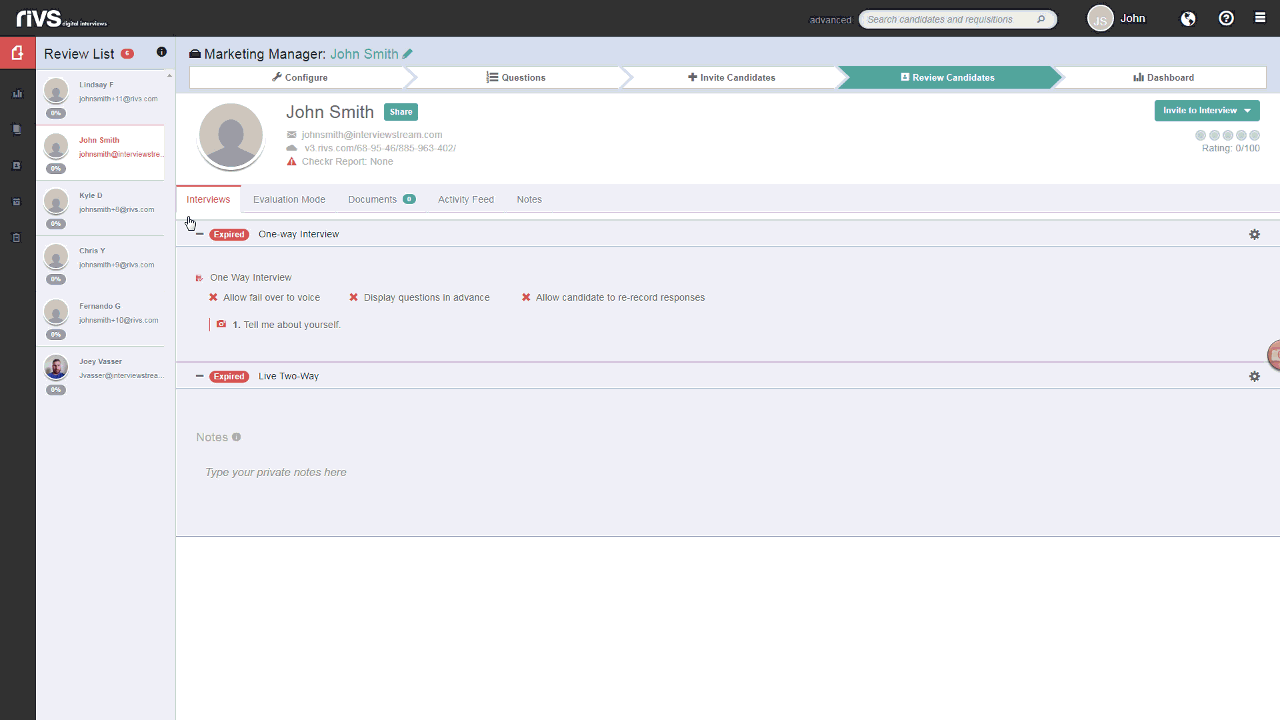Image resolution: width=1280 pixels, height=720 pixels.
Task: Select Lindsay F in Review List
Action: coord(100,97)
